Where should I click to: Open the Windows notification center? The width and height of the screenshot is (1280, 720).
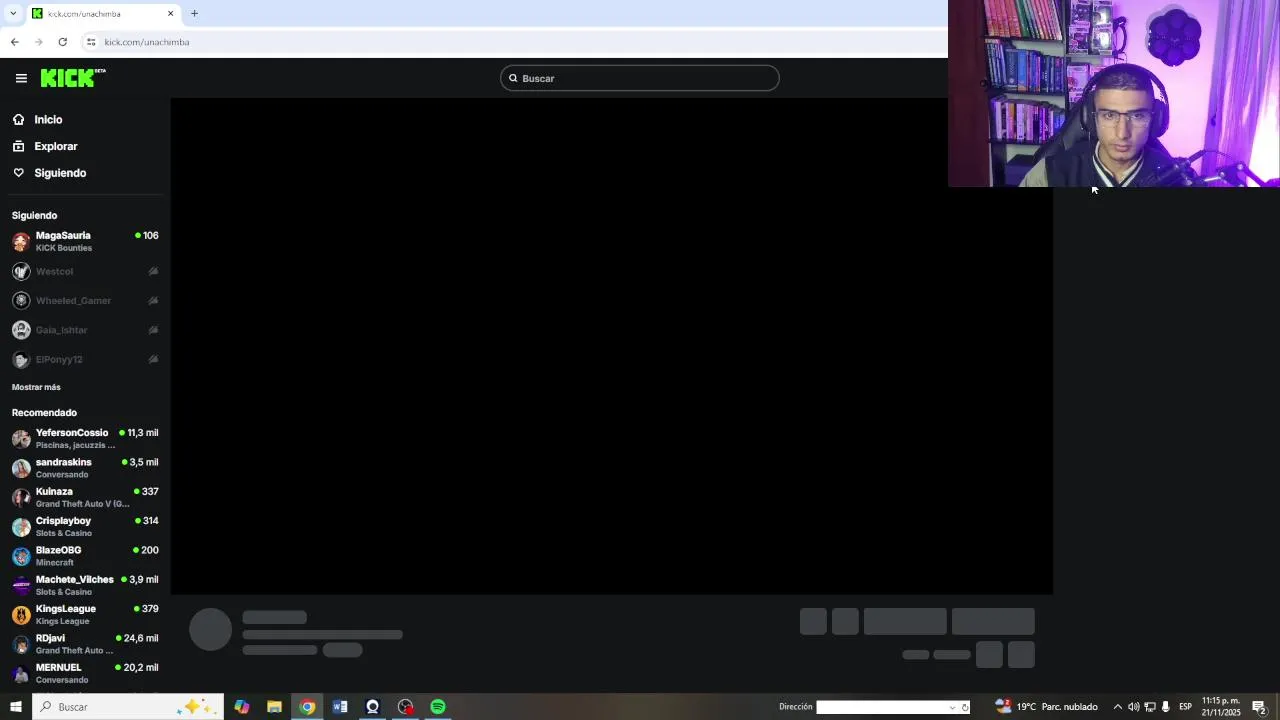(x=1260, y=707)
